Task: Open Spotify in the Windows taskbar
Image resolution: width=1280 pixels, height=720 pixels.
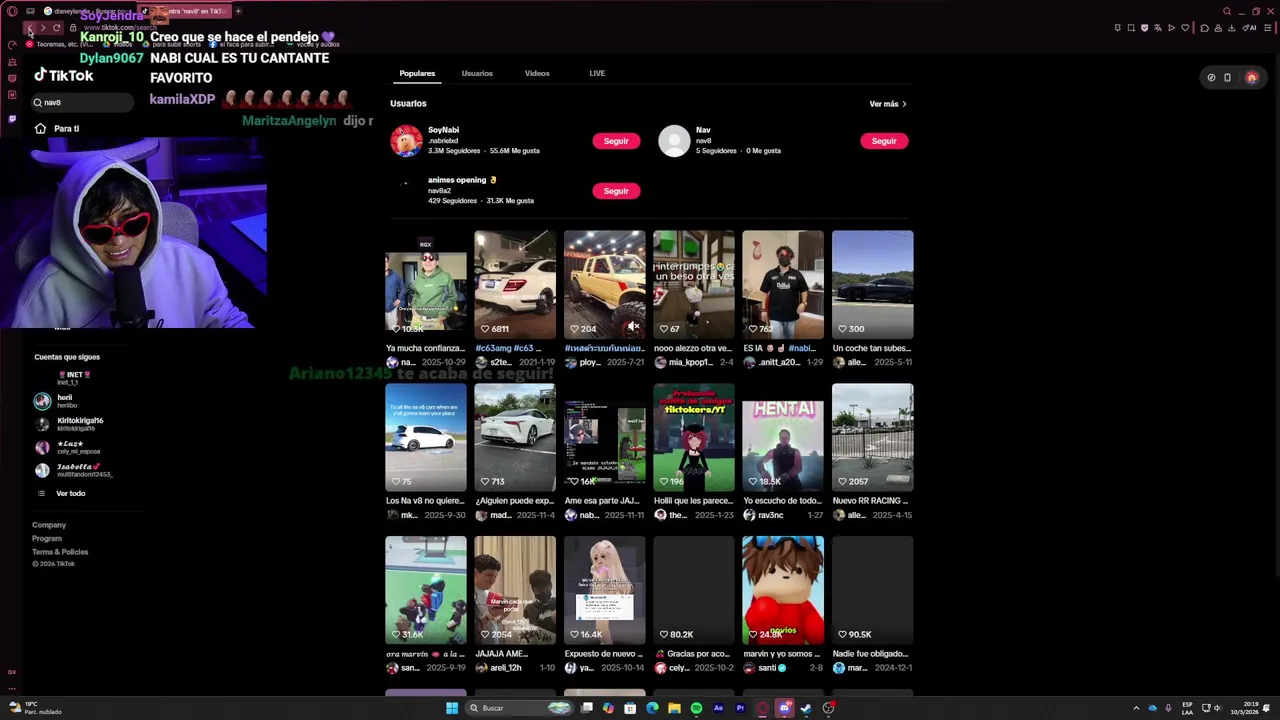Action: click(696, 708)
